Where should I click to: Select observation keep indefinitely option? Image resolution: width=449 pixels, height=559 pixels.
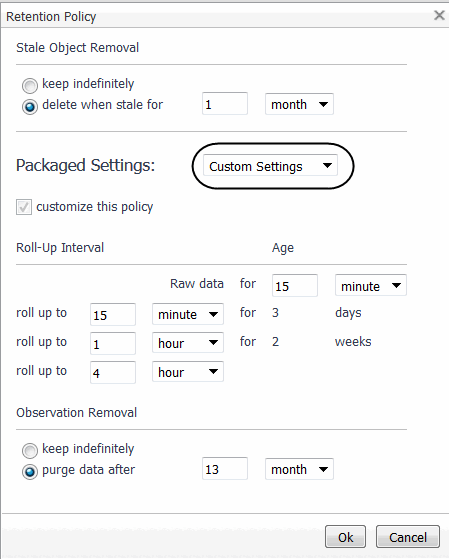pos(30,451)
